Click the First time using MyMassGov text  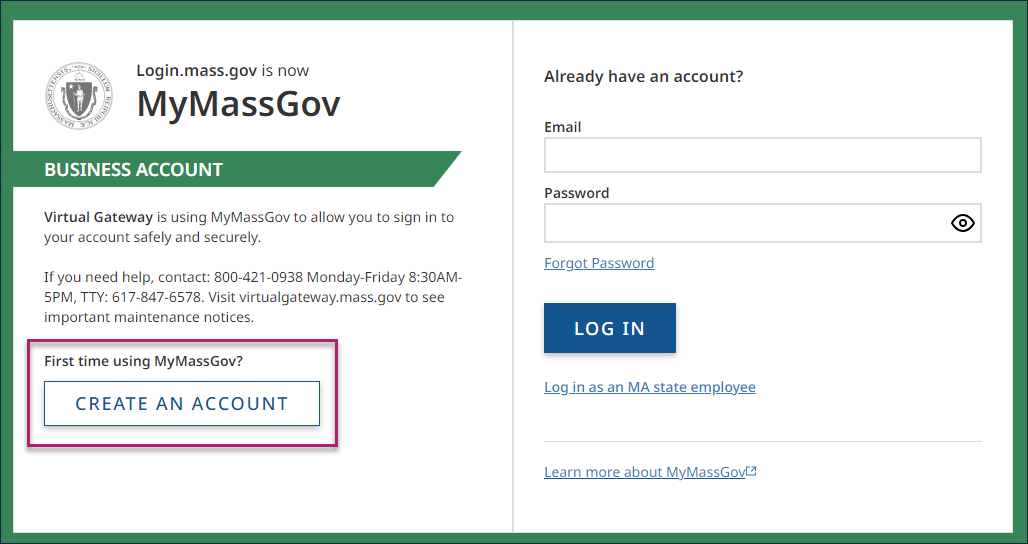(143, 361)
